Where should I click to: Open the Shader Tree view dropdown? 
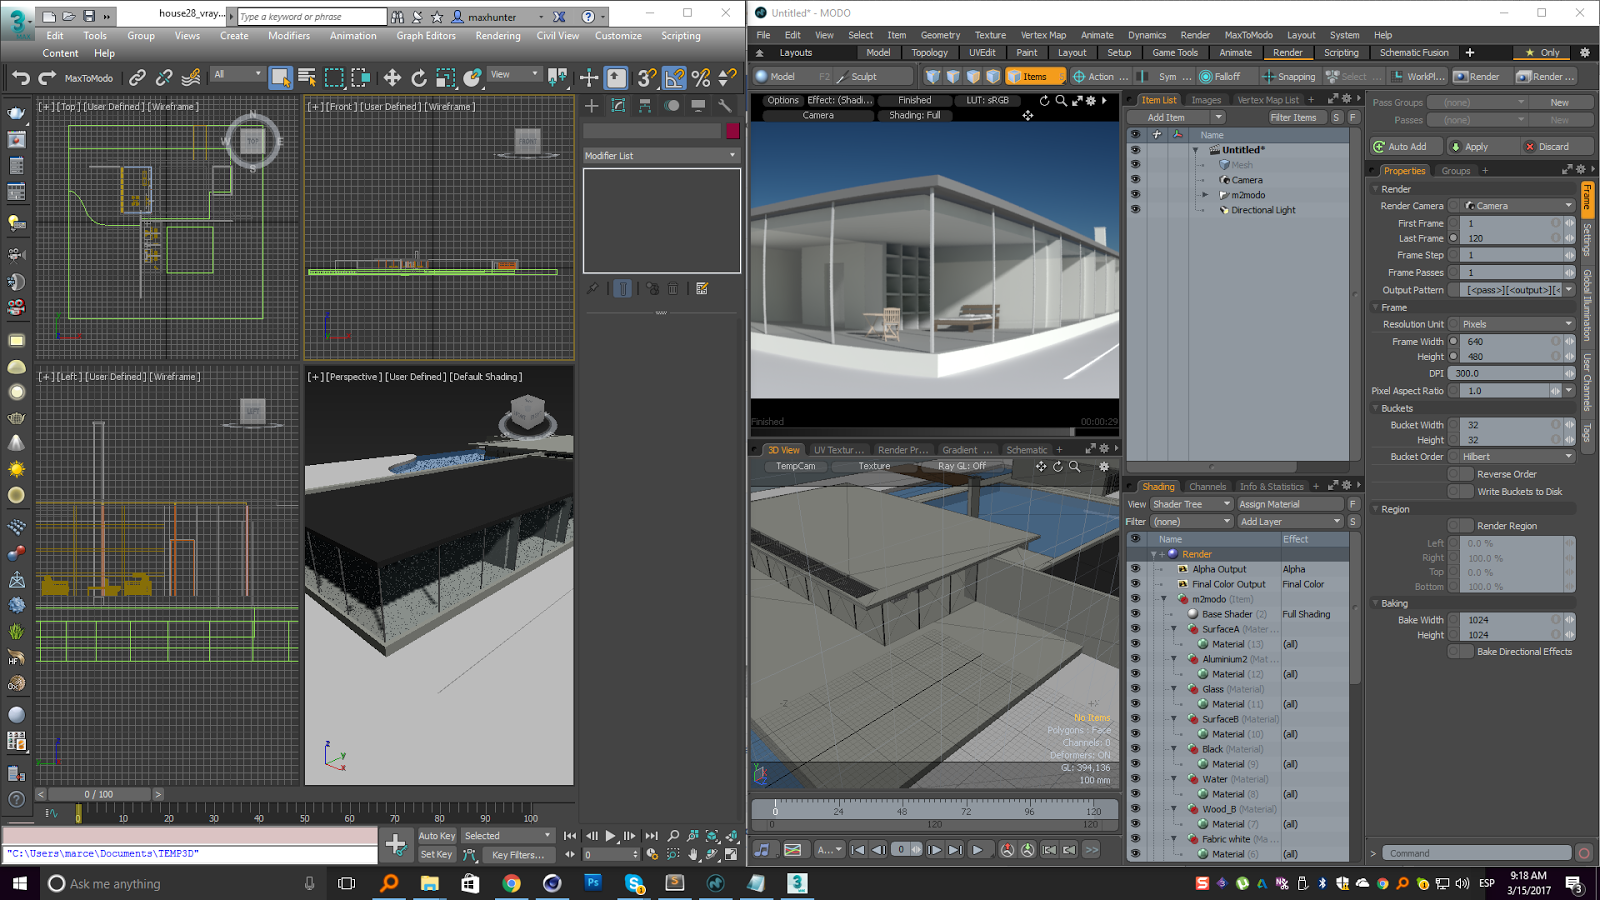[x=1191, y=504]
